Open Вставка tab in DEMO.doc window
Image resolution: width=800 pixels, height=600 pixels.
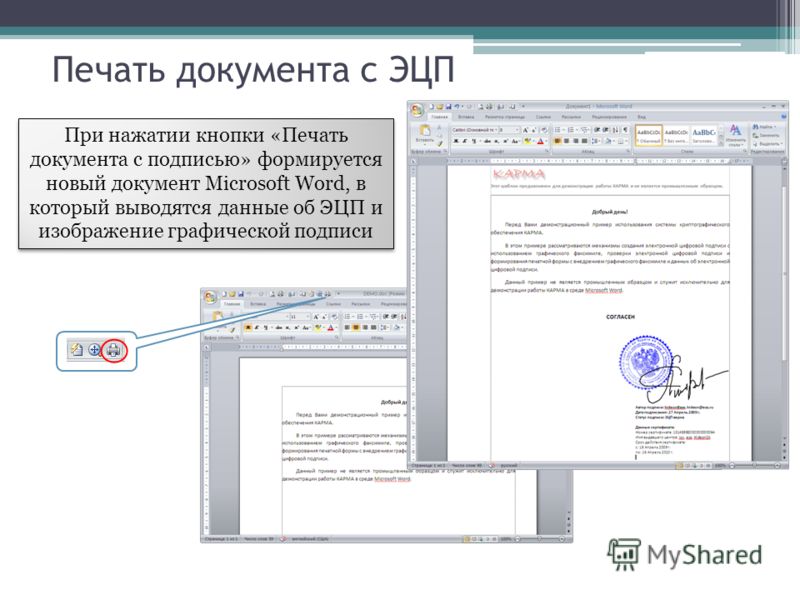(x=258, y=304)
